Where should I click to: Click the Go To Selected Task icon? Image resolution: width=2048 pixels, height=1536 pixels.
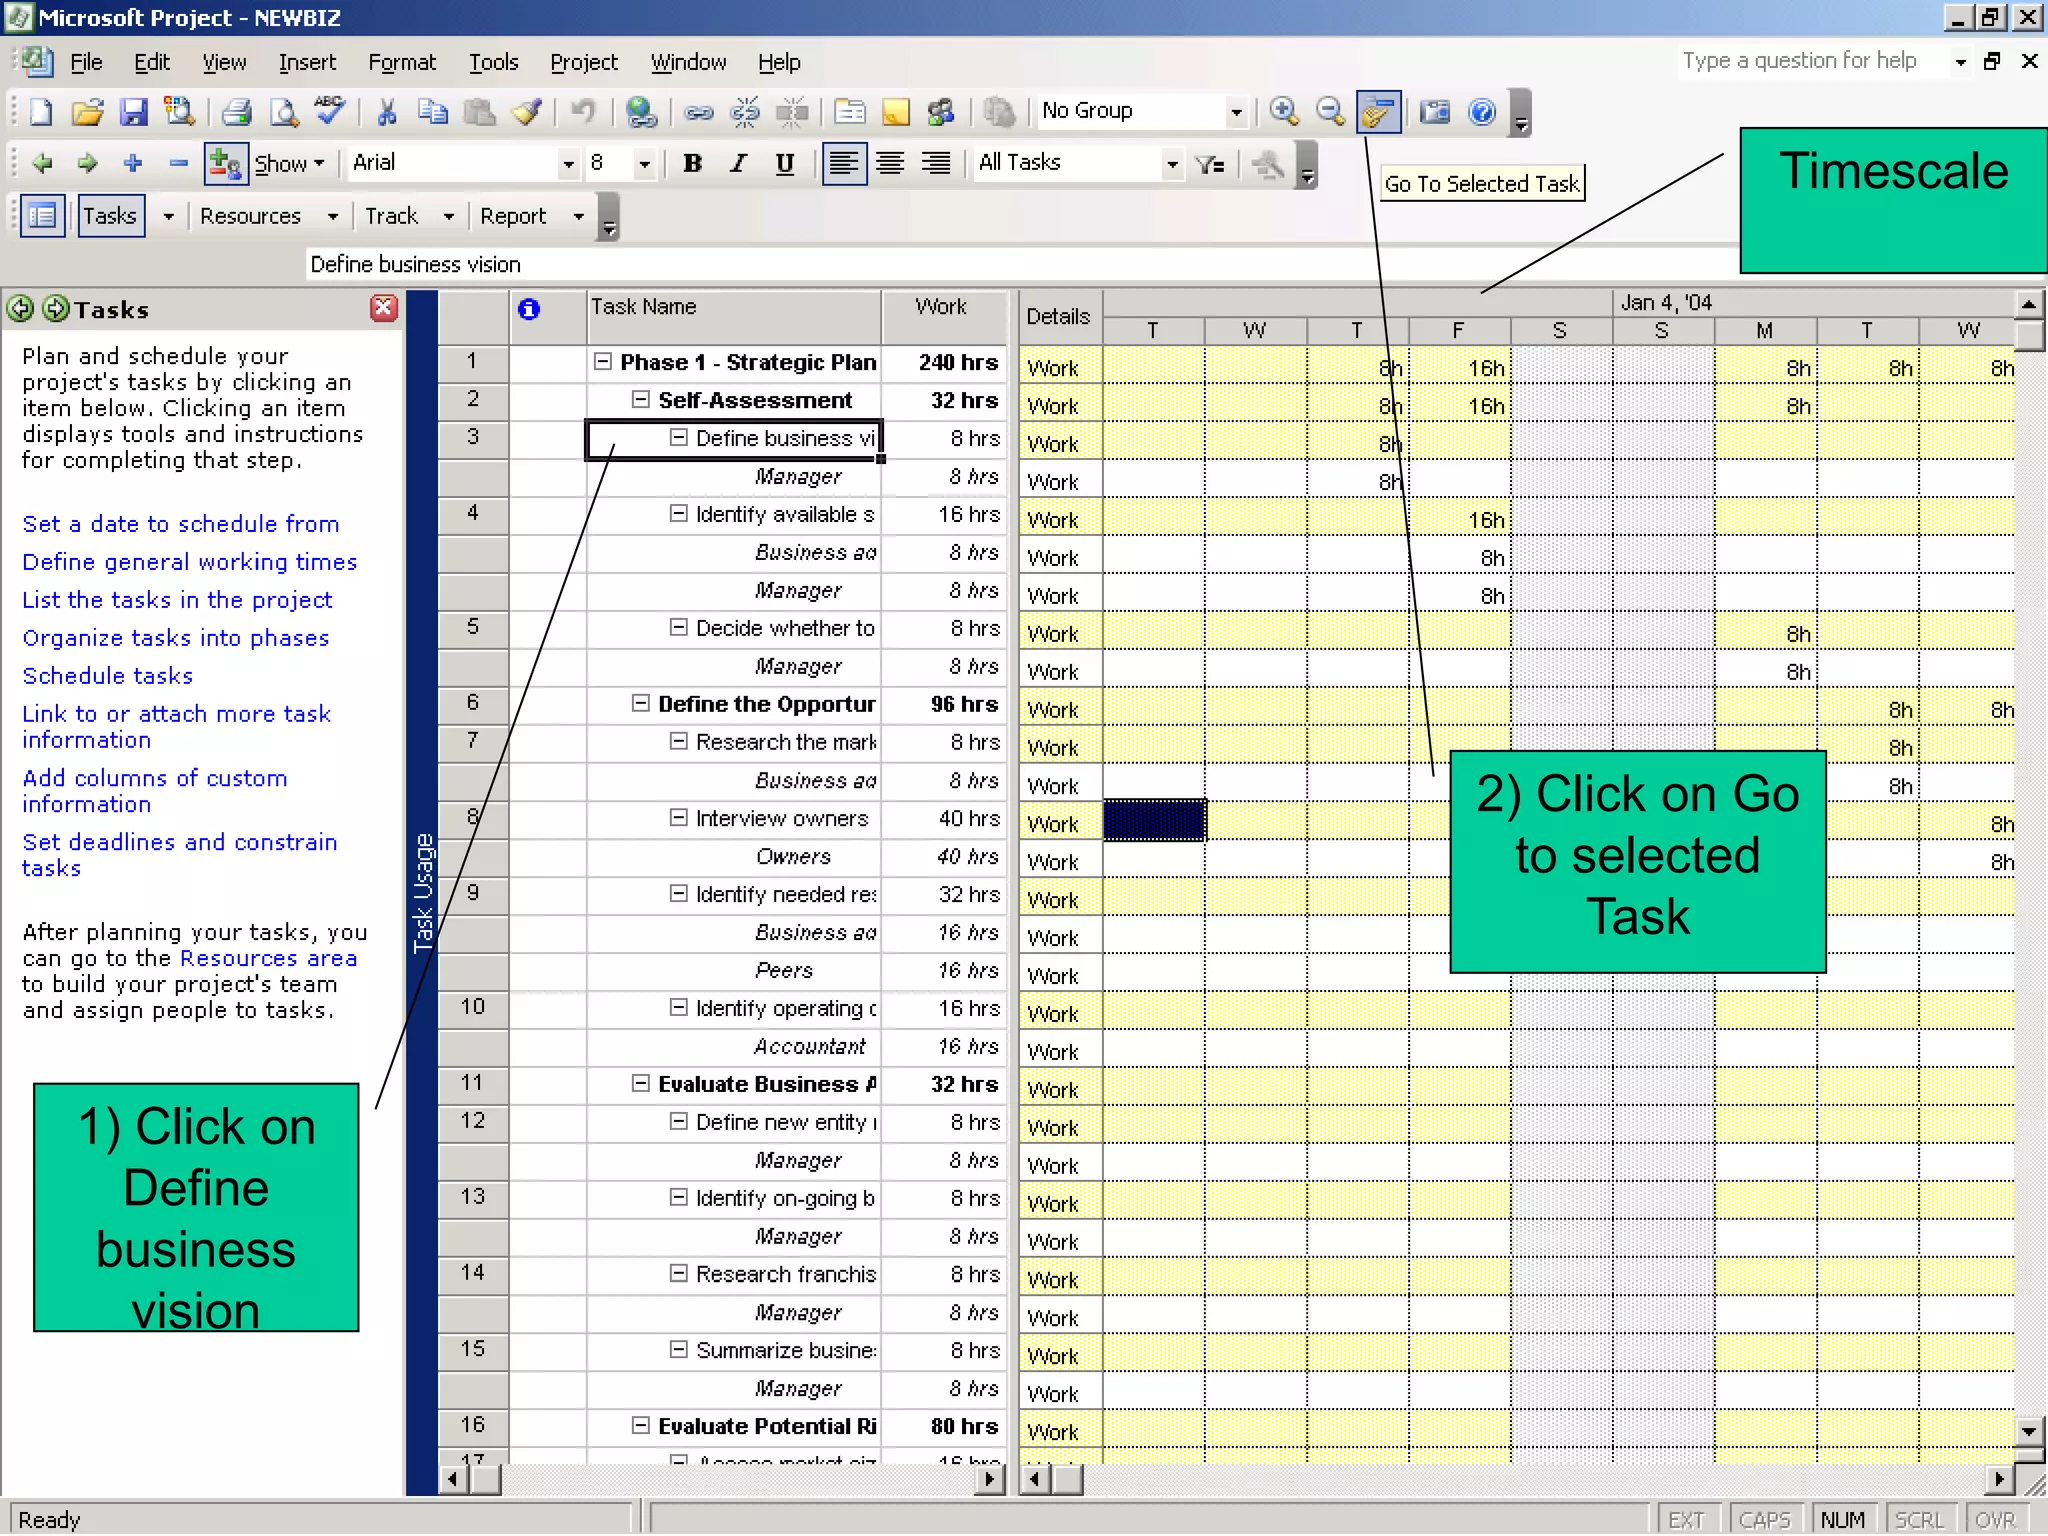(x=1378, y=111)
